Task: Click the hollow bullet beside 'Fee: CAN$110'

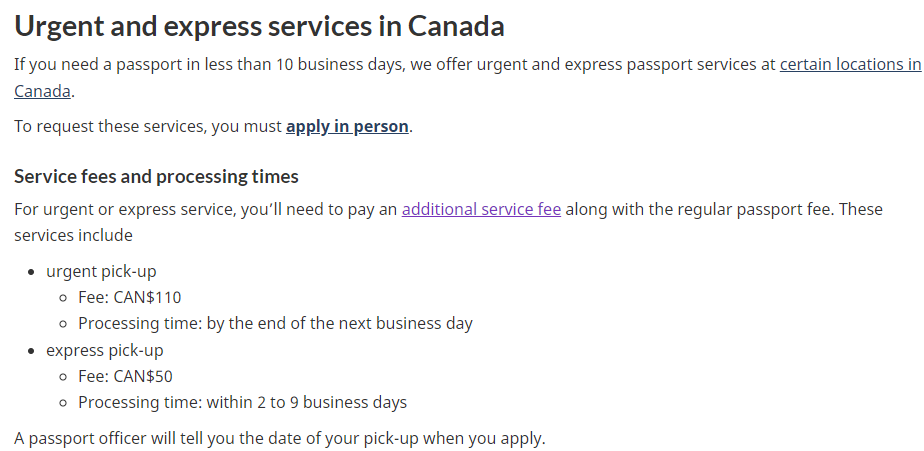Action: coord(64,298)
